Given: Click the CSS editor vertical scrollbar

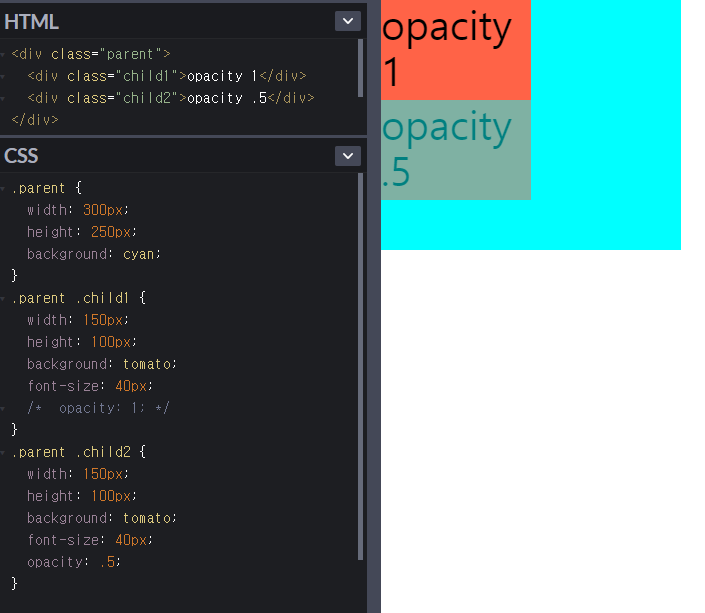Looking at the screenshot, I should [x=360, y=367].
